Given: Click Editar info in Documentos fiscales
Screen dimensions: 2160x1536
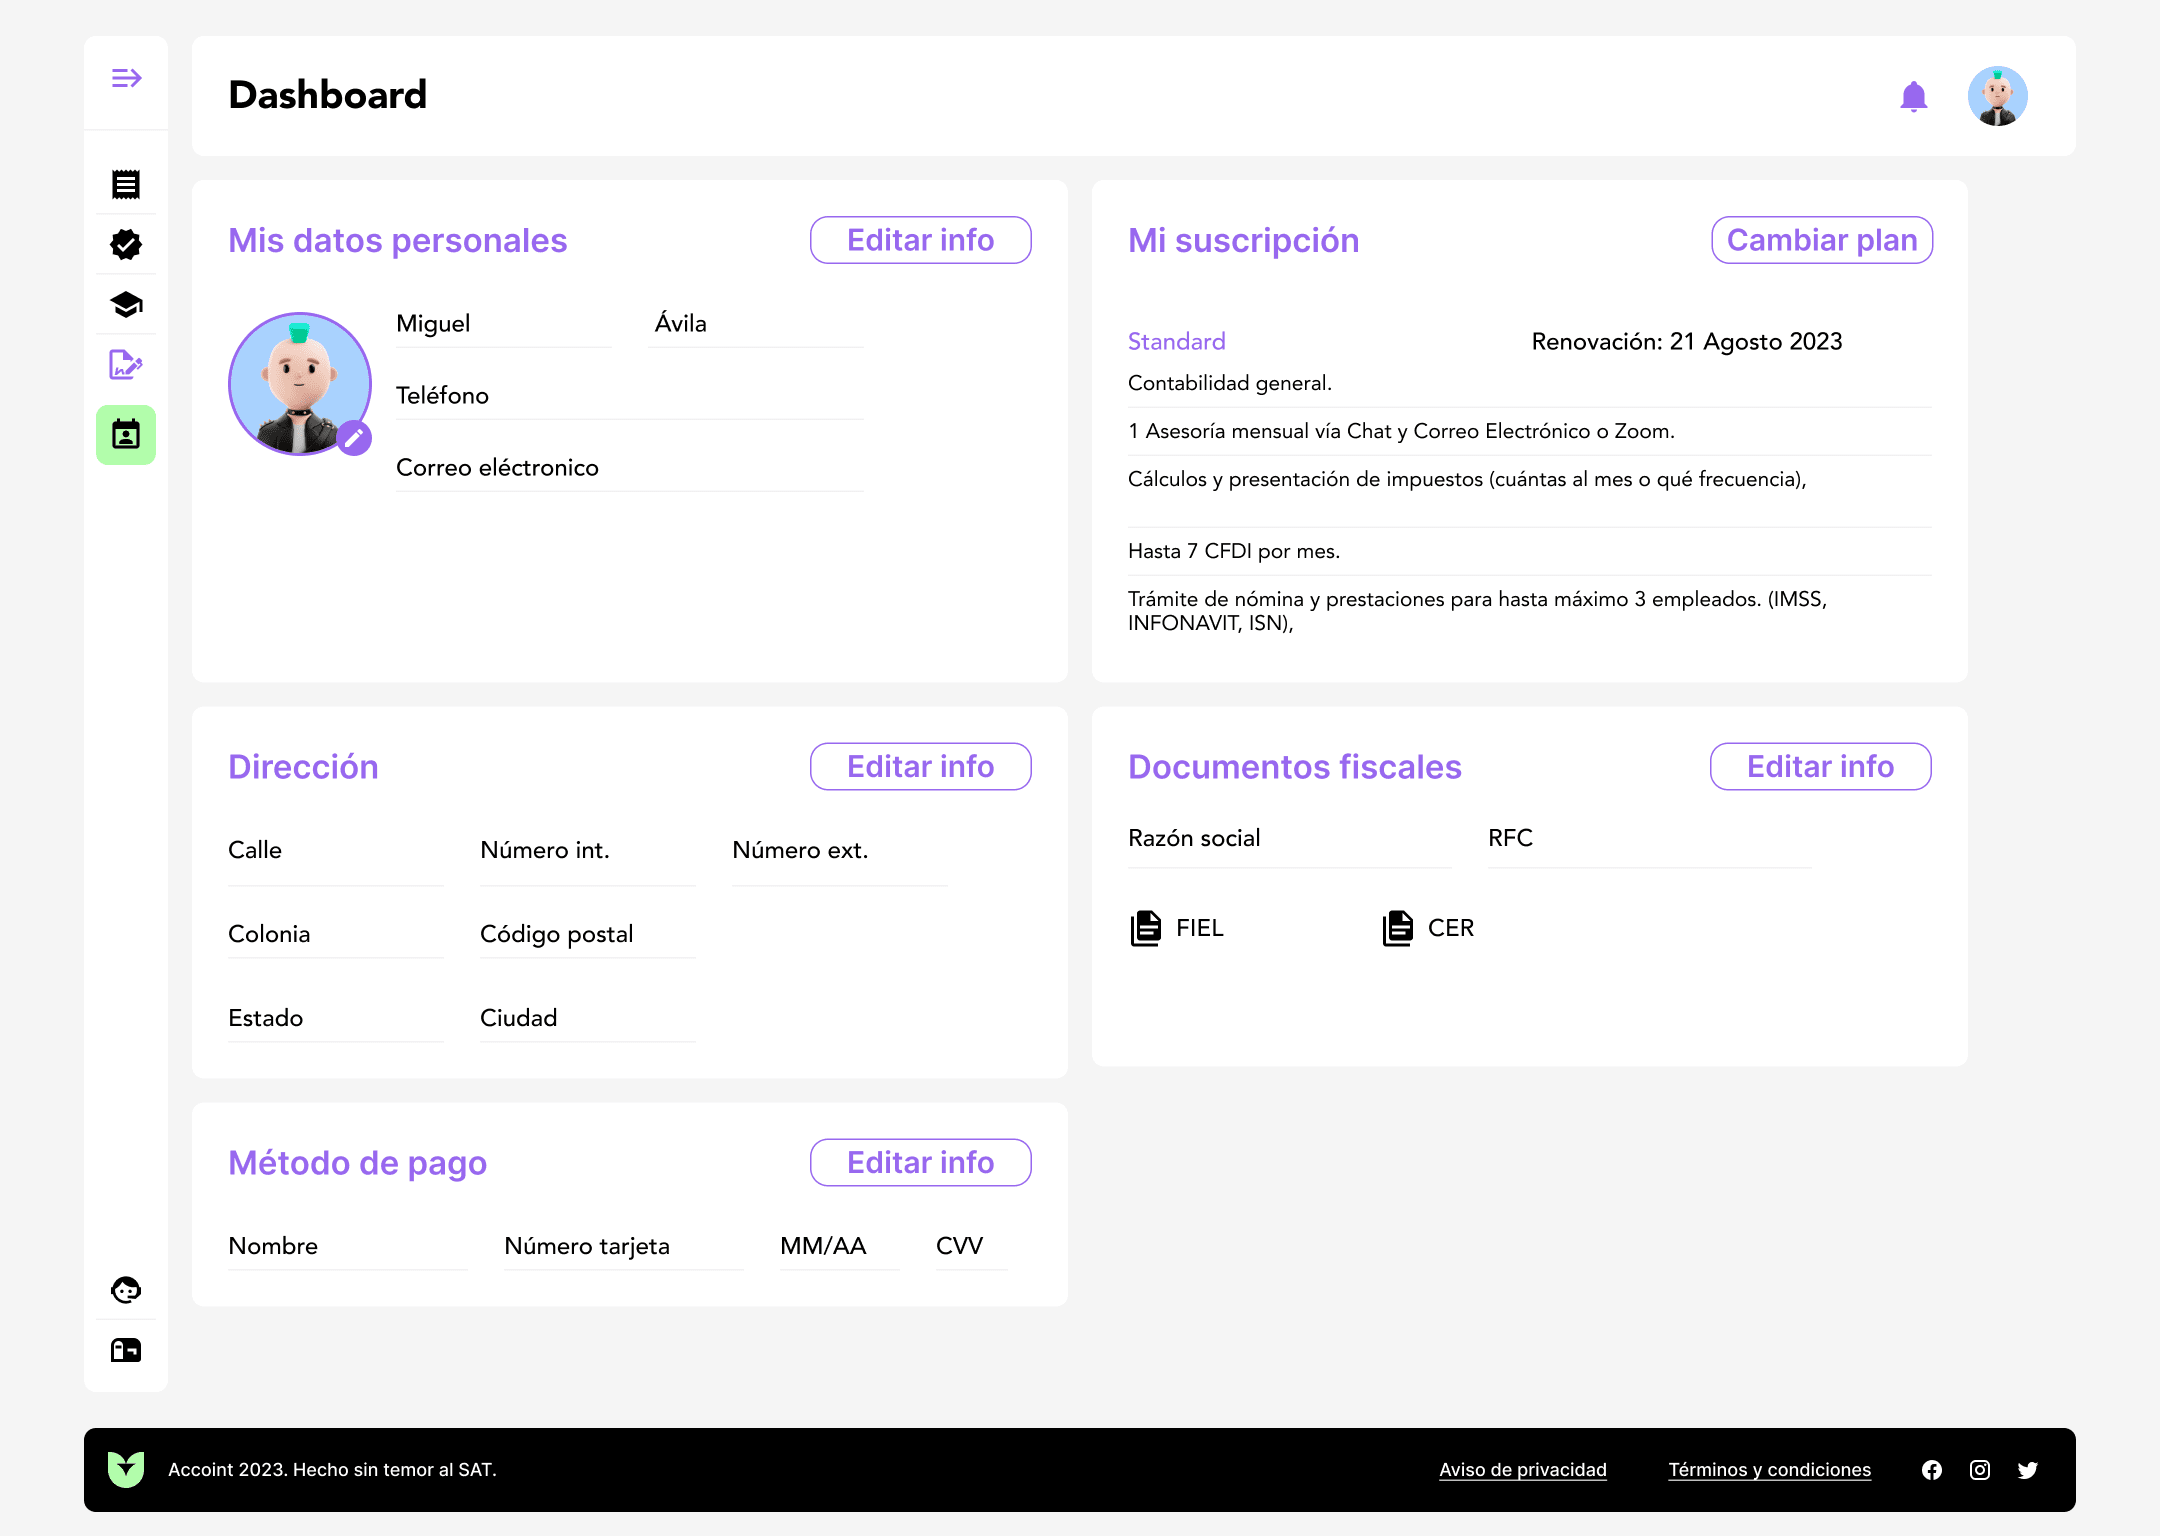Looking at the screenshot, I should pos(1821,767).
